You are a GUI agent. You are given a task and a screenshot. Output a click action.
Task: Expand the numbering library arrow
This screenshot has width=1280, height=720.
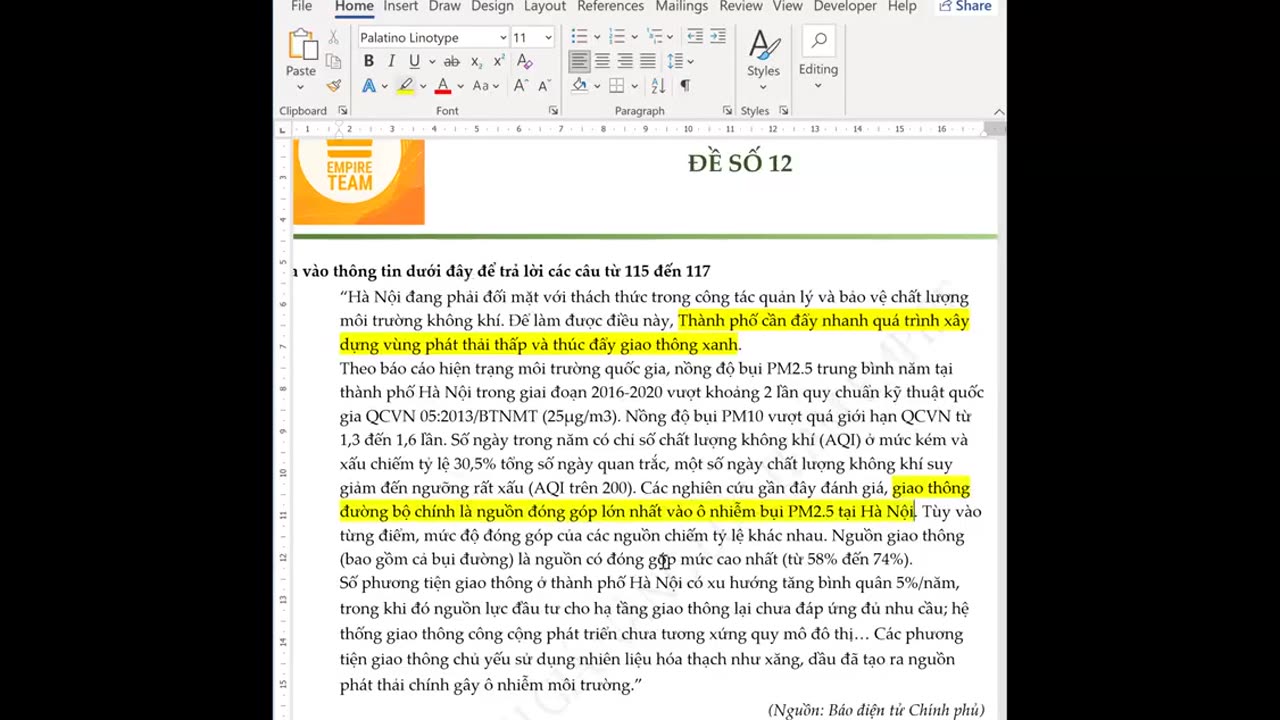[634, 37]
